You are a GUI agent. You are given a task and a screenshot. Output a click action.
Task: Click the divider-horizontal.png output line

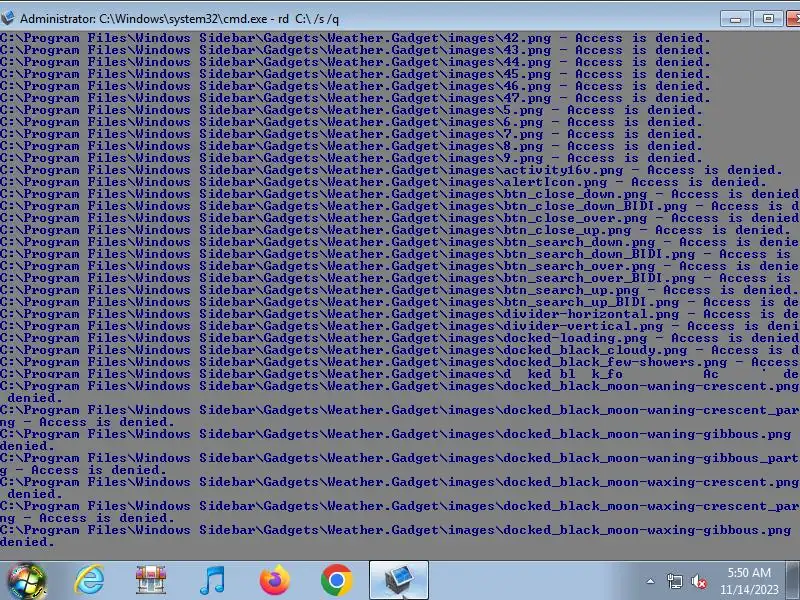[x=400, y=314]
